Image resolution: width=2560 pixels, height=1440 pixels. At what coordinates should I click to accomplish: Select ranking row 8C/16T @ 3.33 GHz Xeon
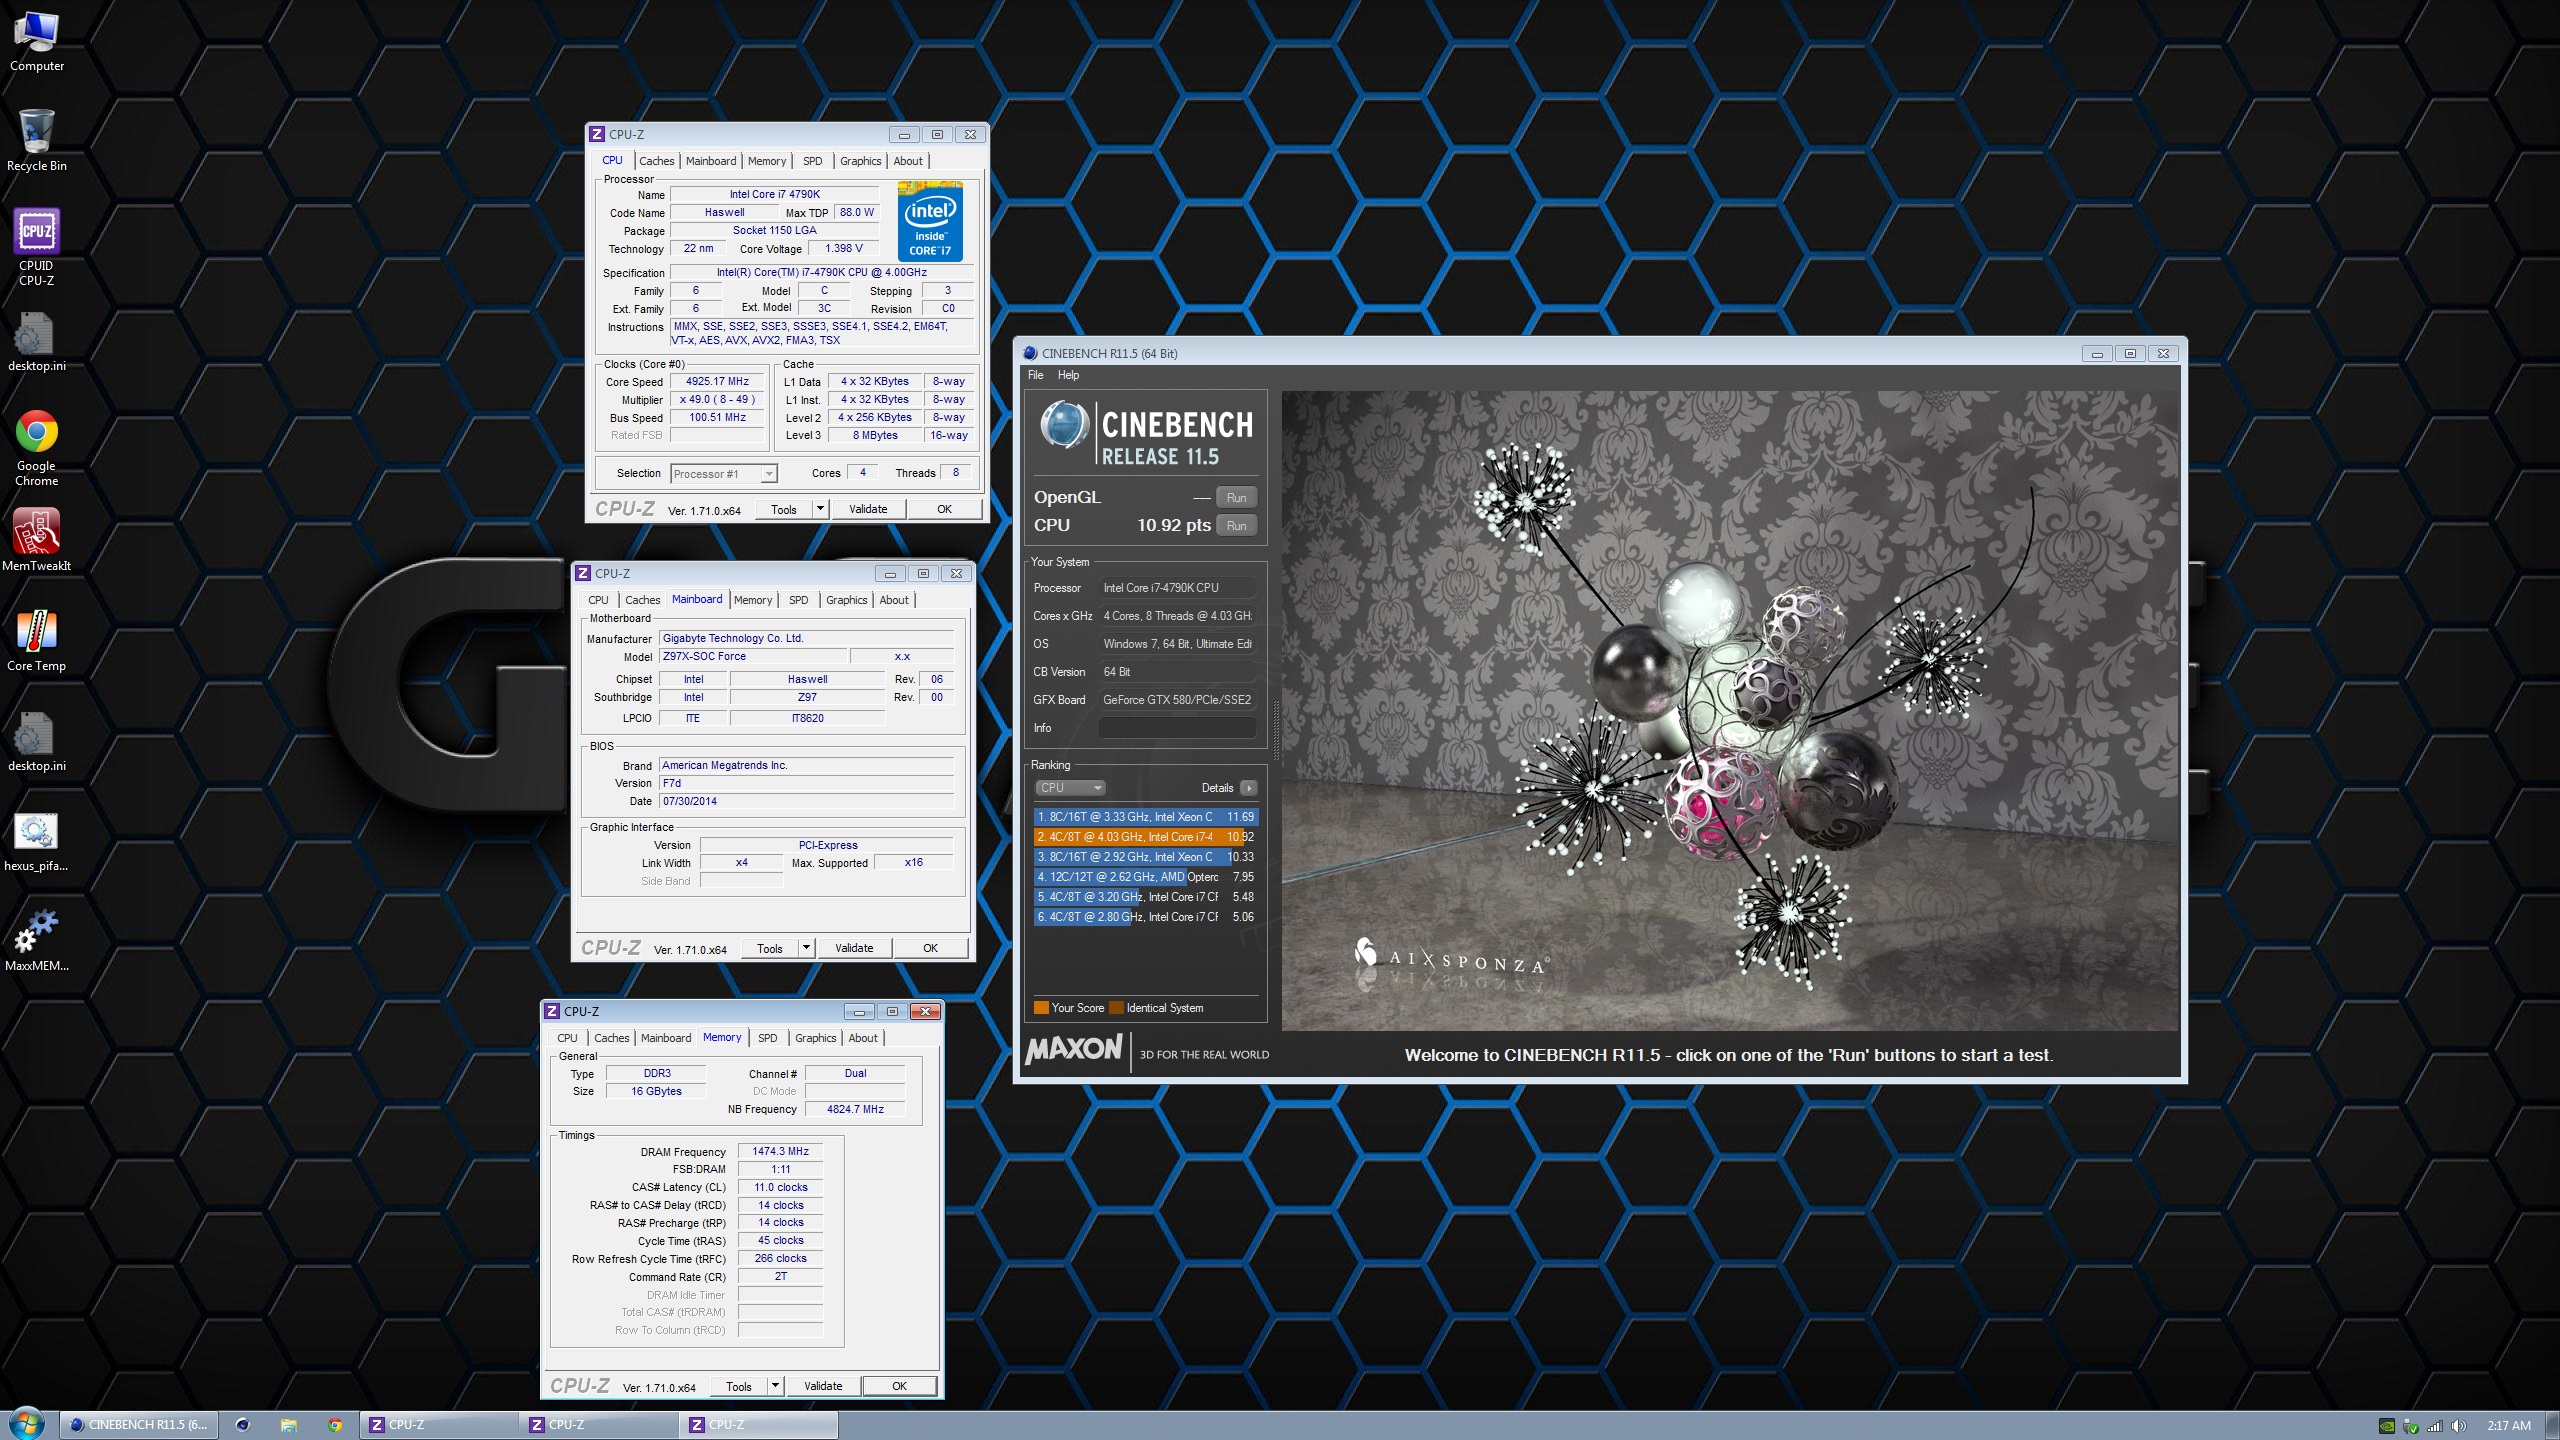1146,817
